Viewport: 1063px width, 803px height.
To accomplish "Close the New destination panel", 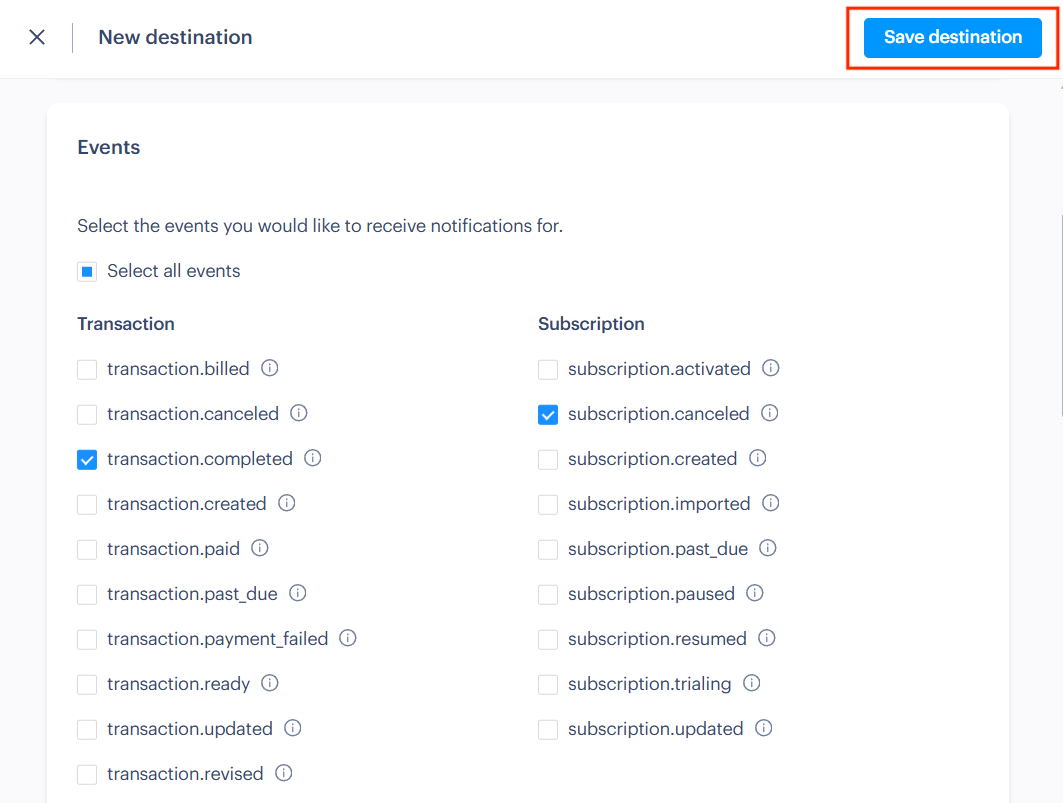I will tap(36, 37).
